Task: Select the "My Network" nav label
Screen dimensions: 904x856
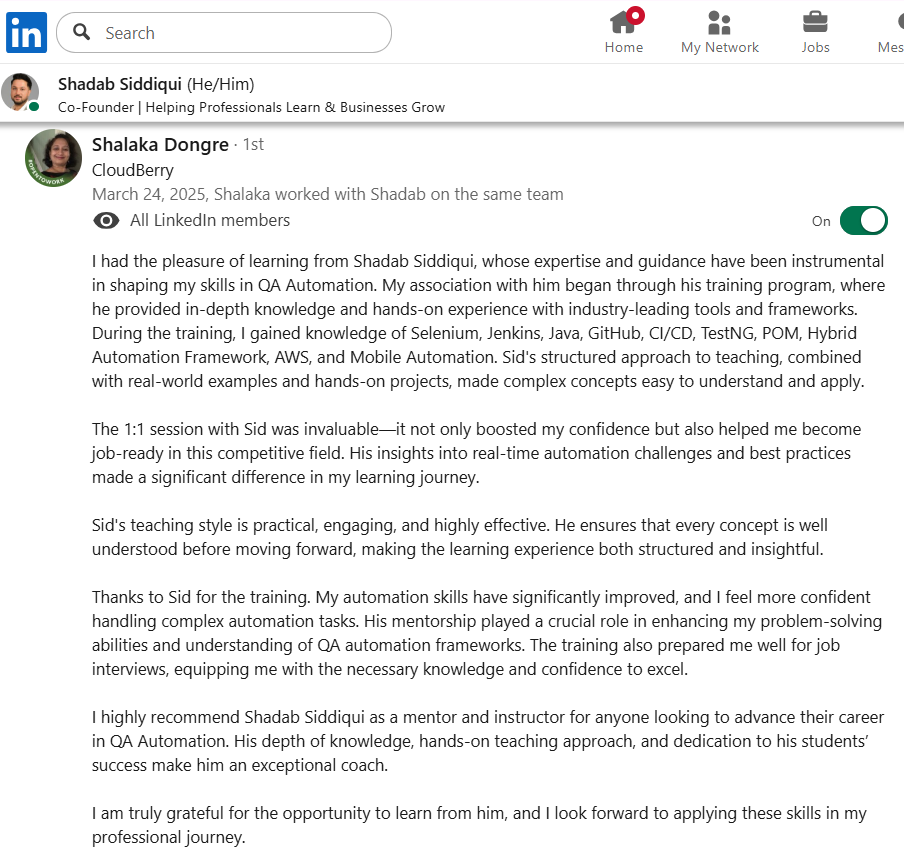Action: coord(719,47)
